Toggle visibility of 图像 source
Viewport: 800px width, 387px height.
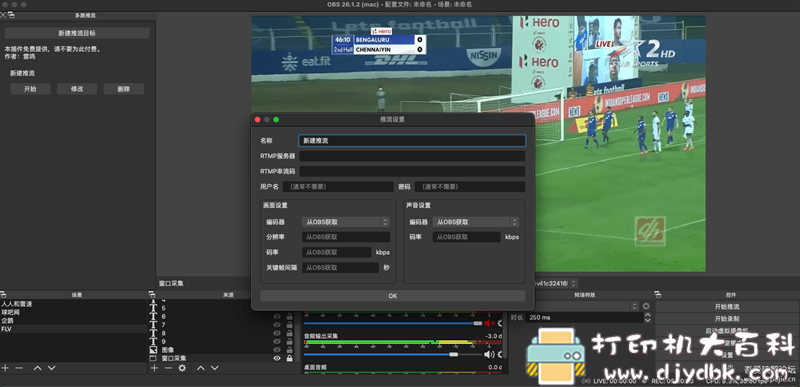coord(277,350)
